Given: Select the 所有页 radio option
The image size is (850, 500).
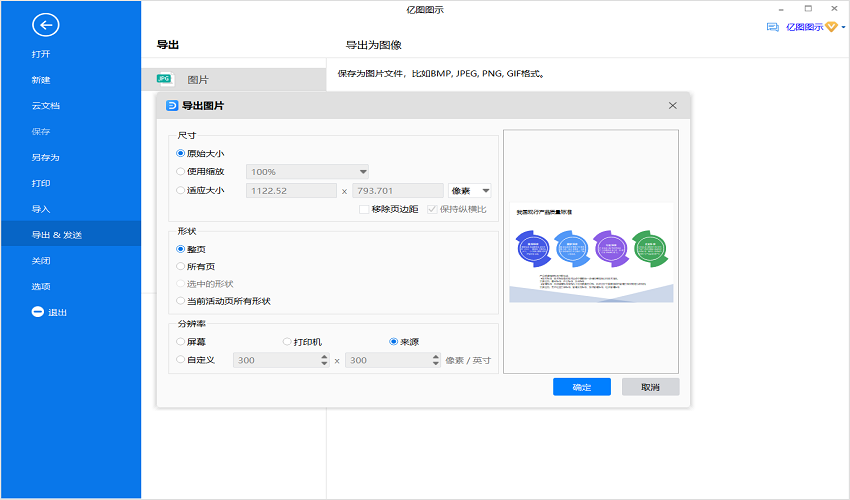Looking at the screenshot, I should (181, 266).
